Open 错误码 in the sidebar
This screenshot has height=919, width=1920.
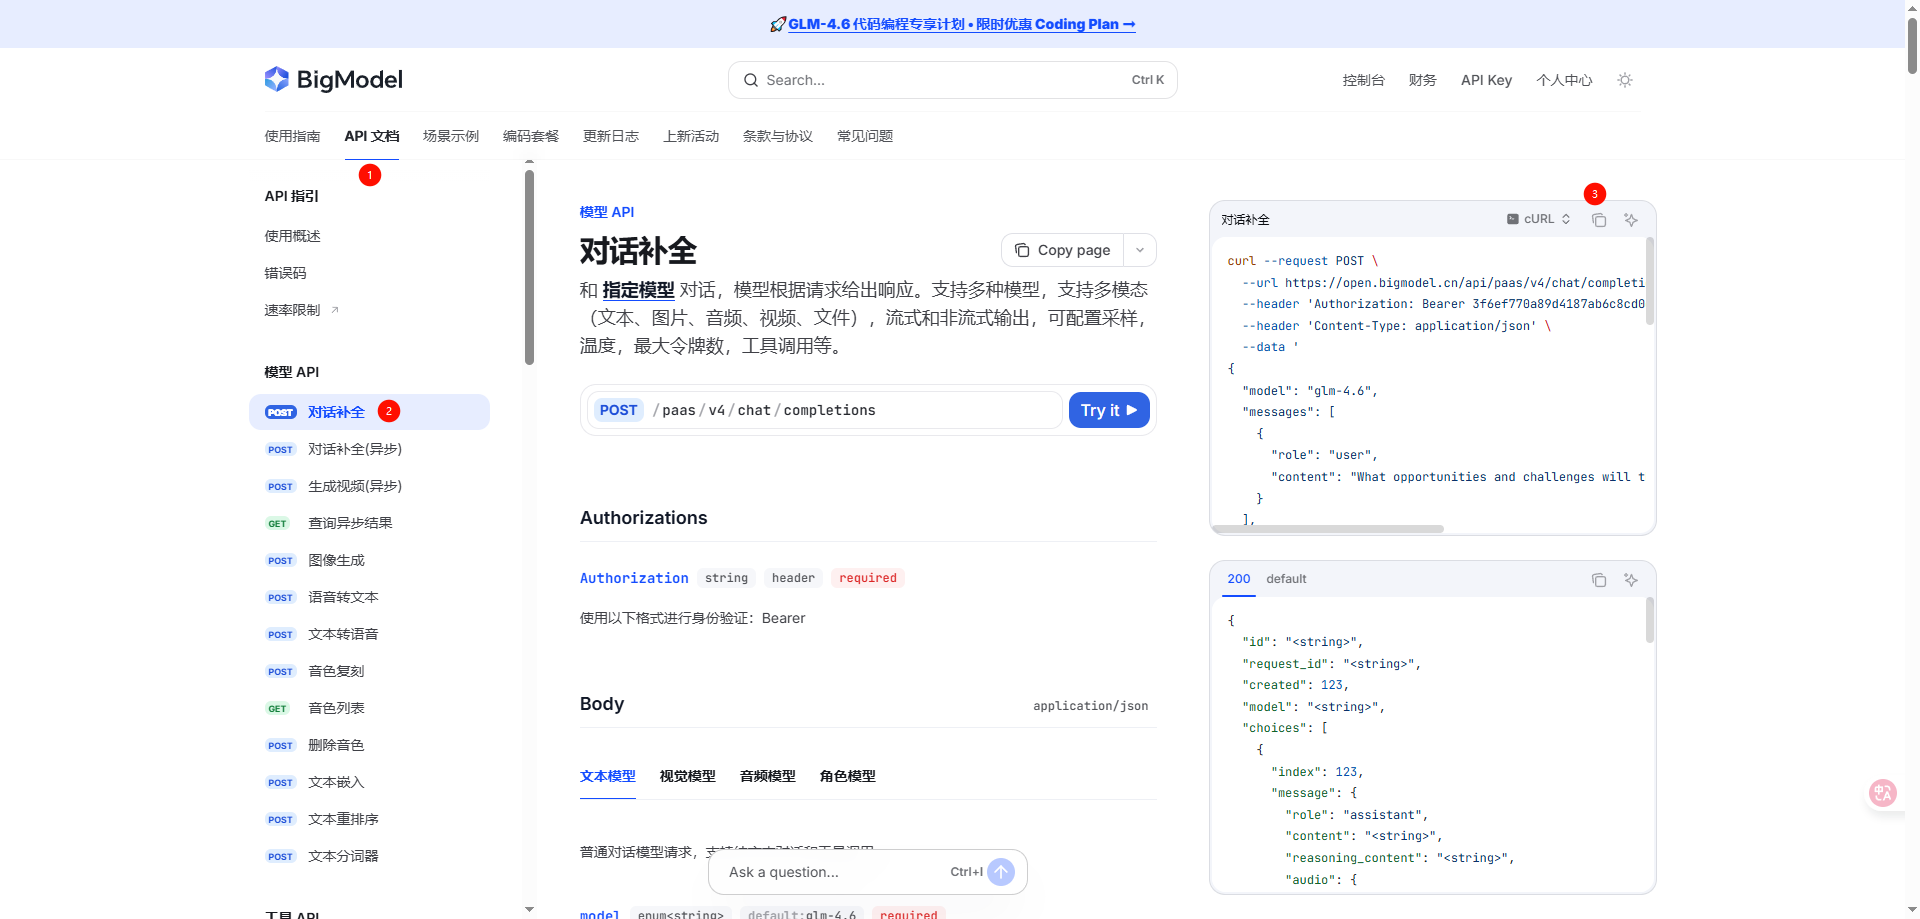tap(285, 273)
